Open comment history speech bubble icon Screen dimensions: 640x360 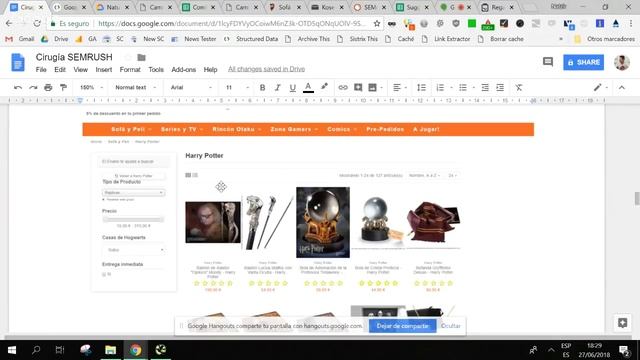(x=548, y=62)
